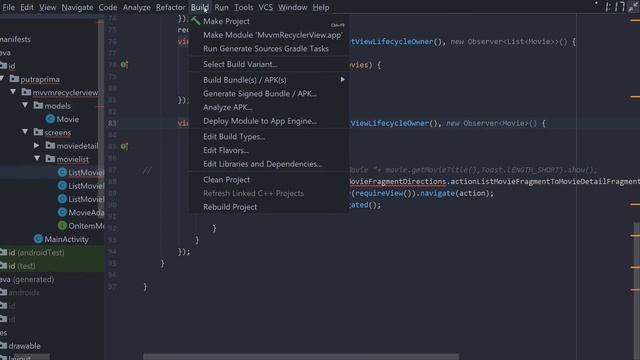Open the VCS menu
The width and height of the screenshot is (640, 360).
point(266,7)
